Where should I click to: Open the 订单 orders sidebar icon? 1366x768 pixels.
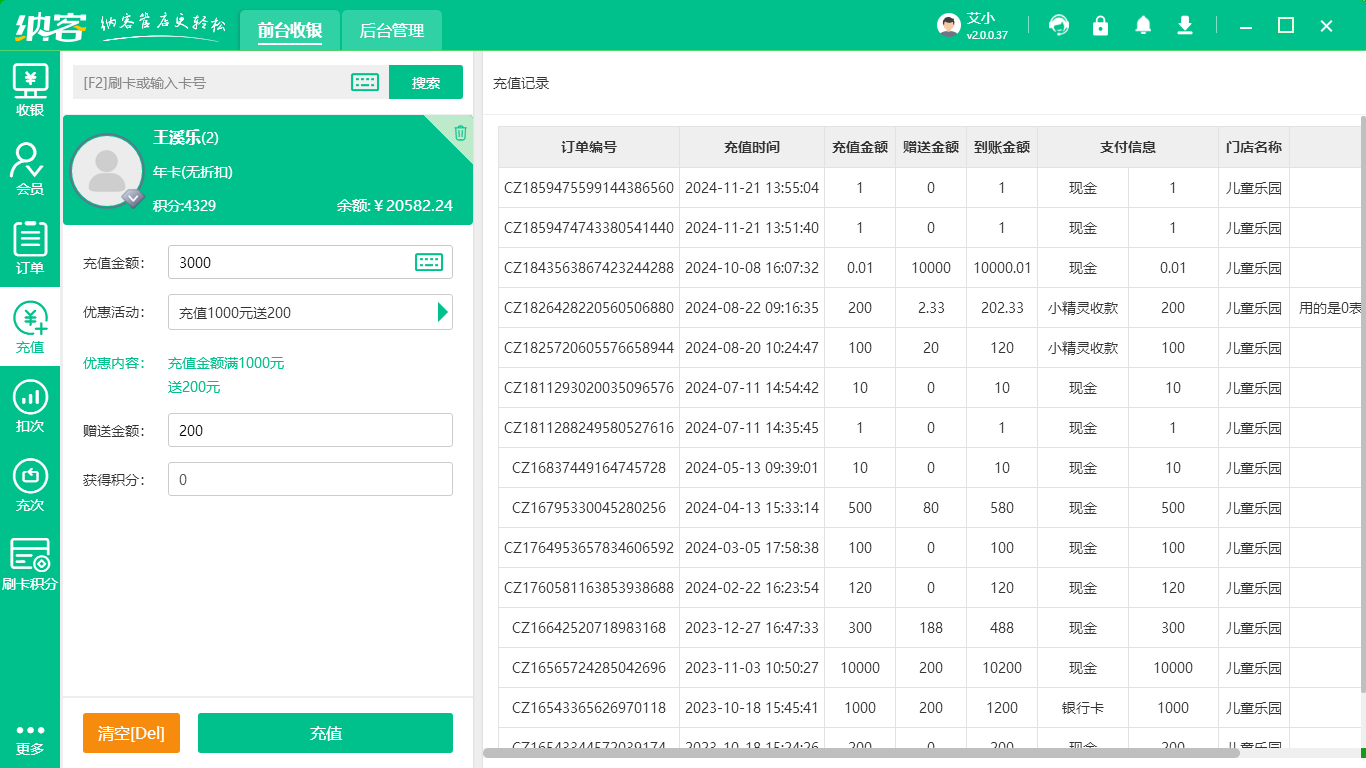[x=30, y=248]
